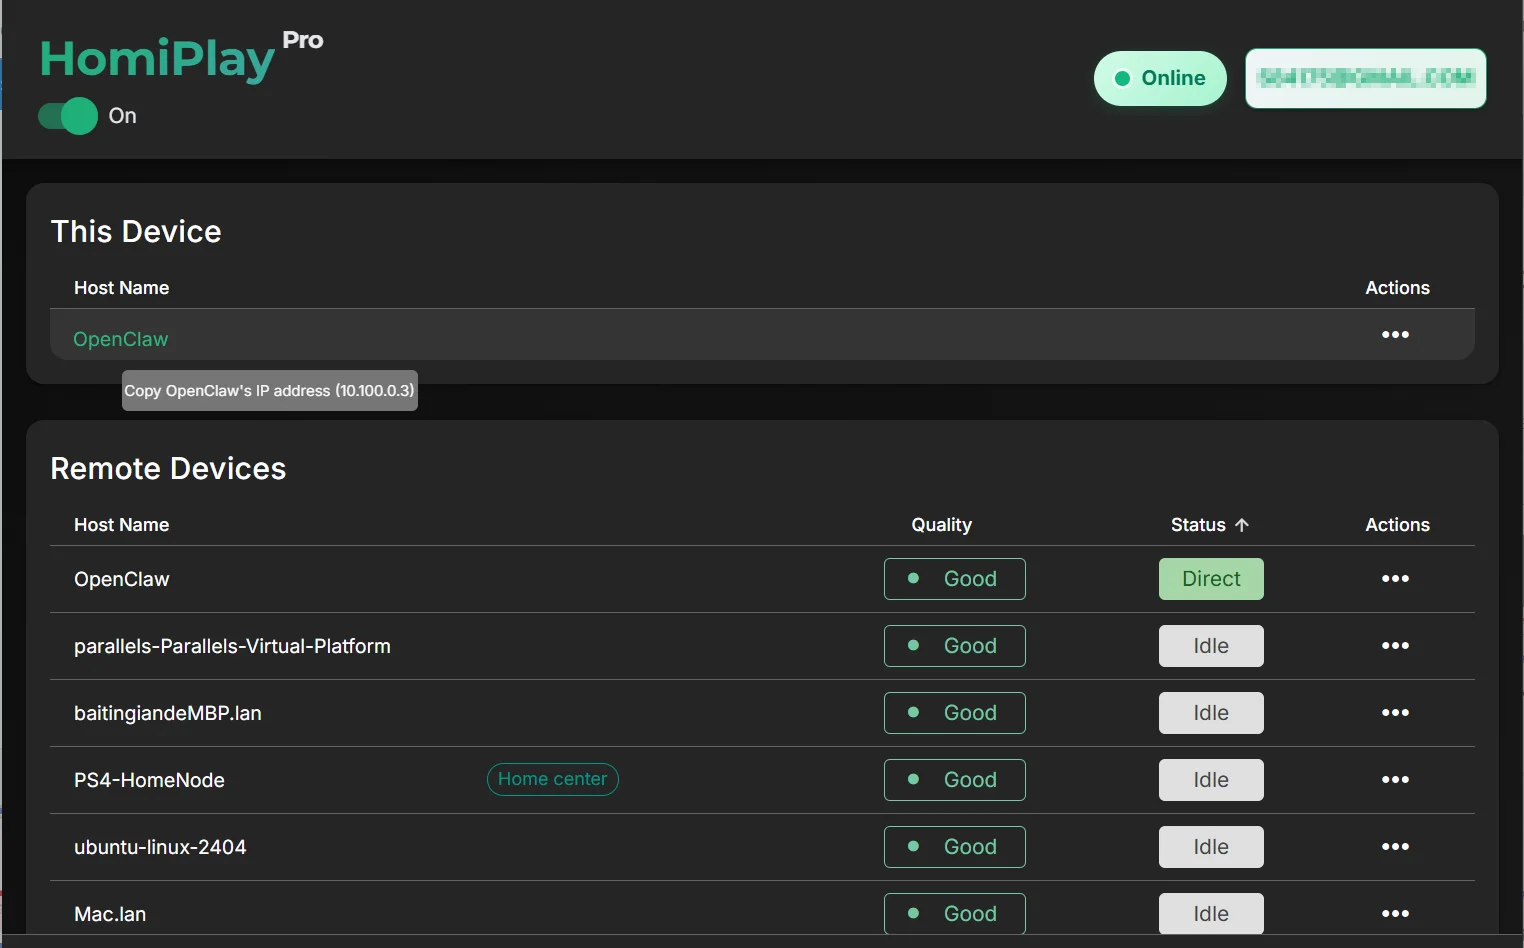Viewport: 1524px width, 948px height.
Task: Click Good quality badge for ubuntu-linux-2404
Action: pyautogui.click(x=955, y=847)
